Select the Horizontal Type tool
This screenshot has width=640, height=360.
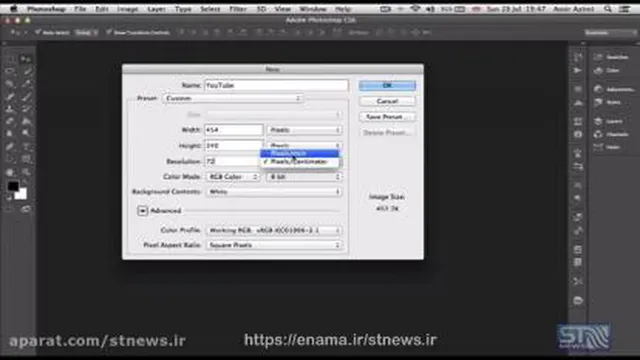coord(26,147)
